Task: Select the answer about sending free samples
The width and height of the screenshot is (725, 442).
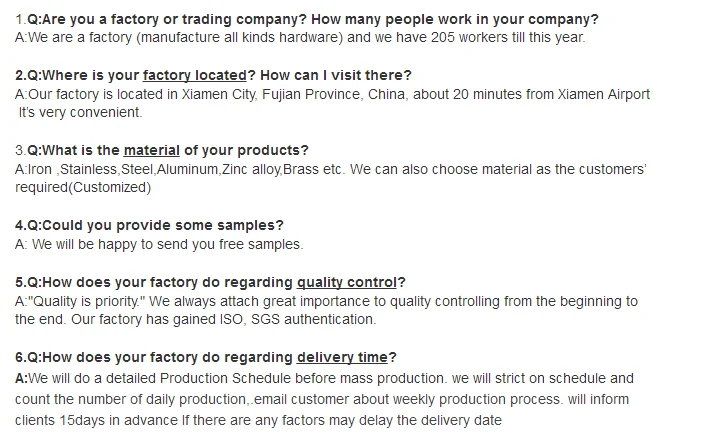Action: coord(159,244)
